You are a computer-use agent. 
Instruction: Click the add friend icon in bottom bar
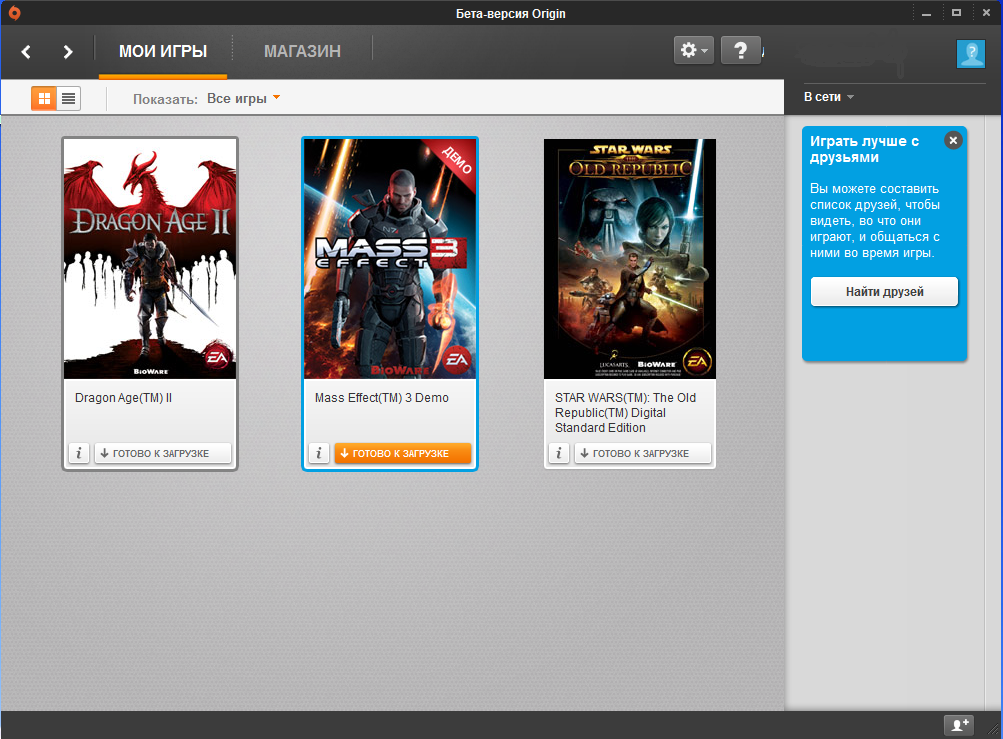coord(959,725)
